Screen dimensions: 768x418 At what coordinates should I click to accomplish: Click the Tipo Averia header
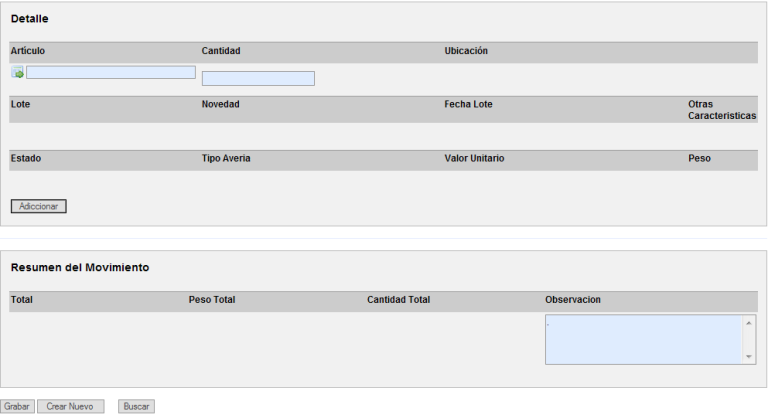pos(226,159)
